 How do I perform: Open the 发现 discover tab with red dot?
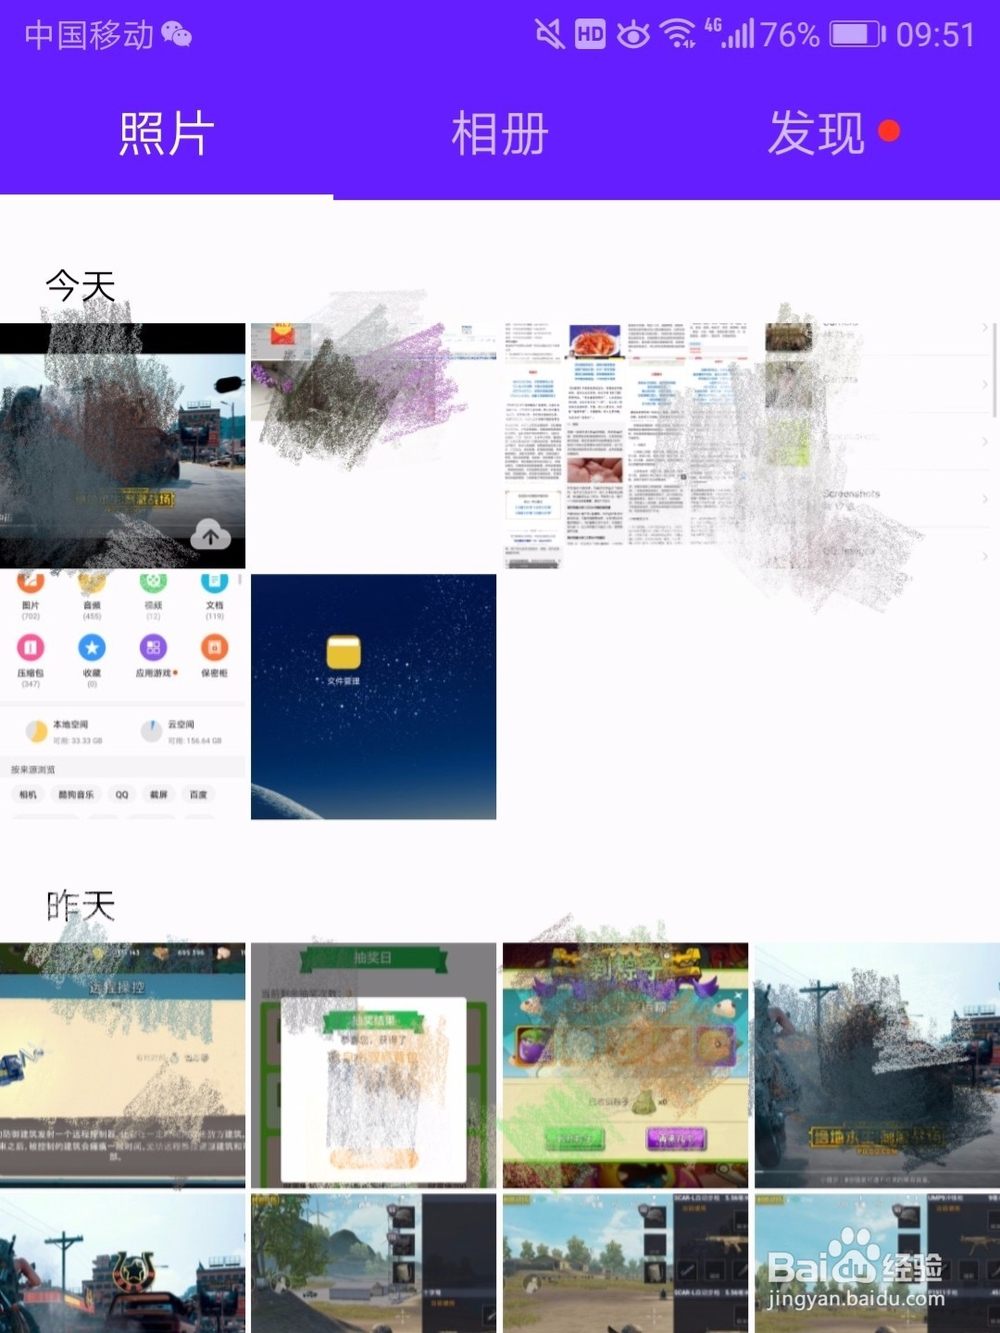coord(818,132)
